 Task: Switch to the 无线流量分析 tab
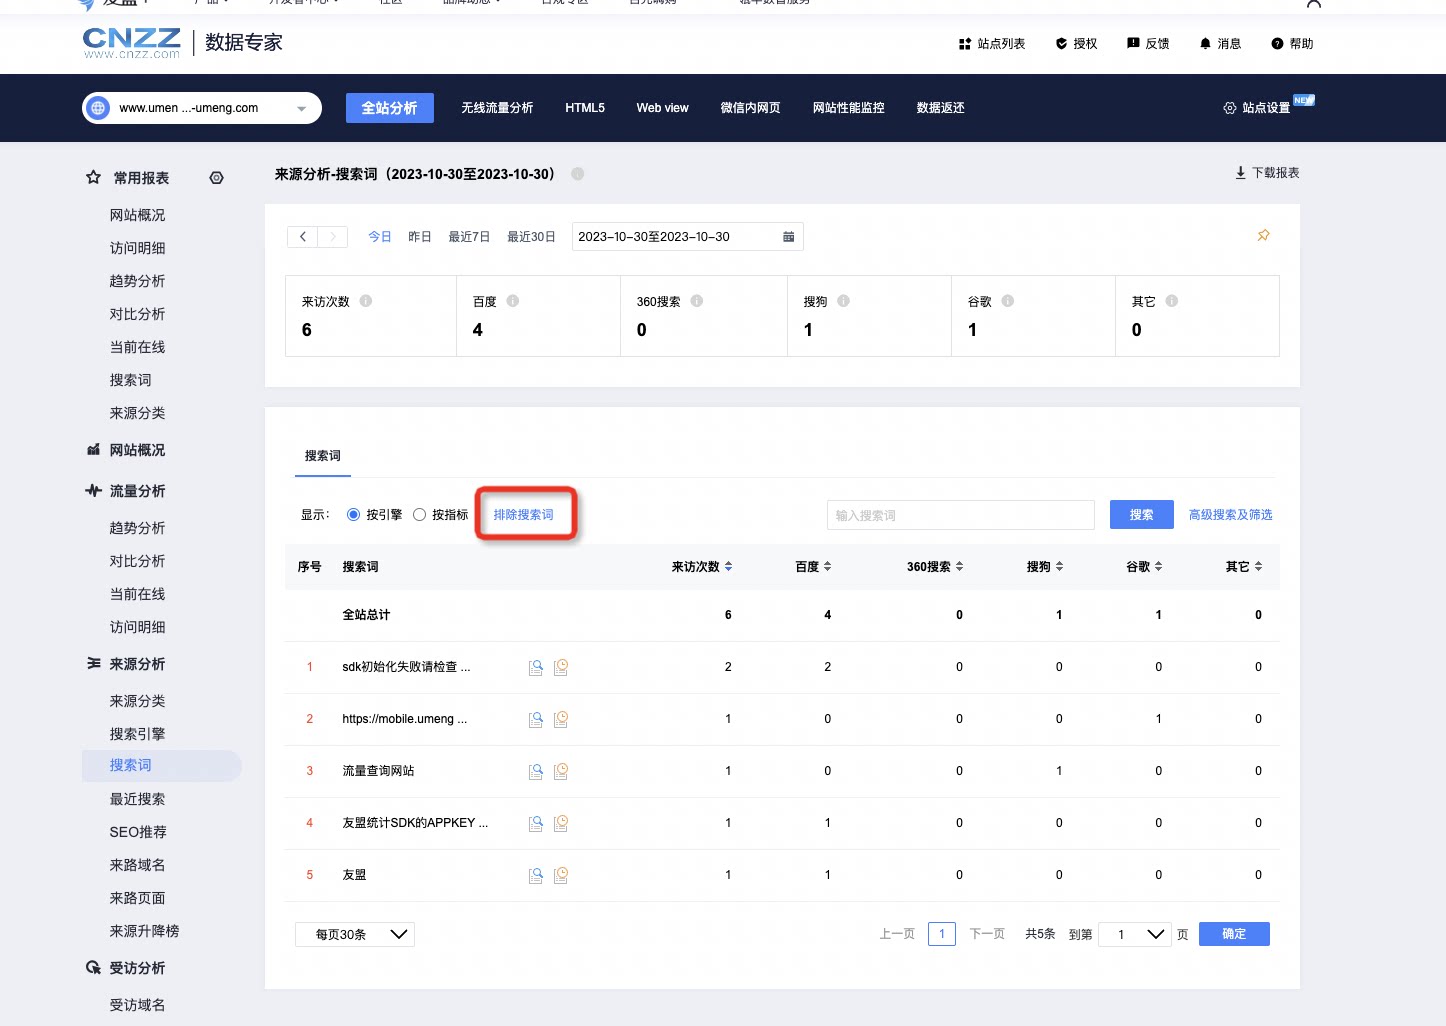pos(497,108)
